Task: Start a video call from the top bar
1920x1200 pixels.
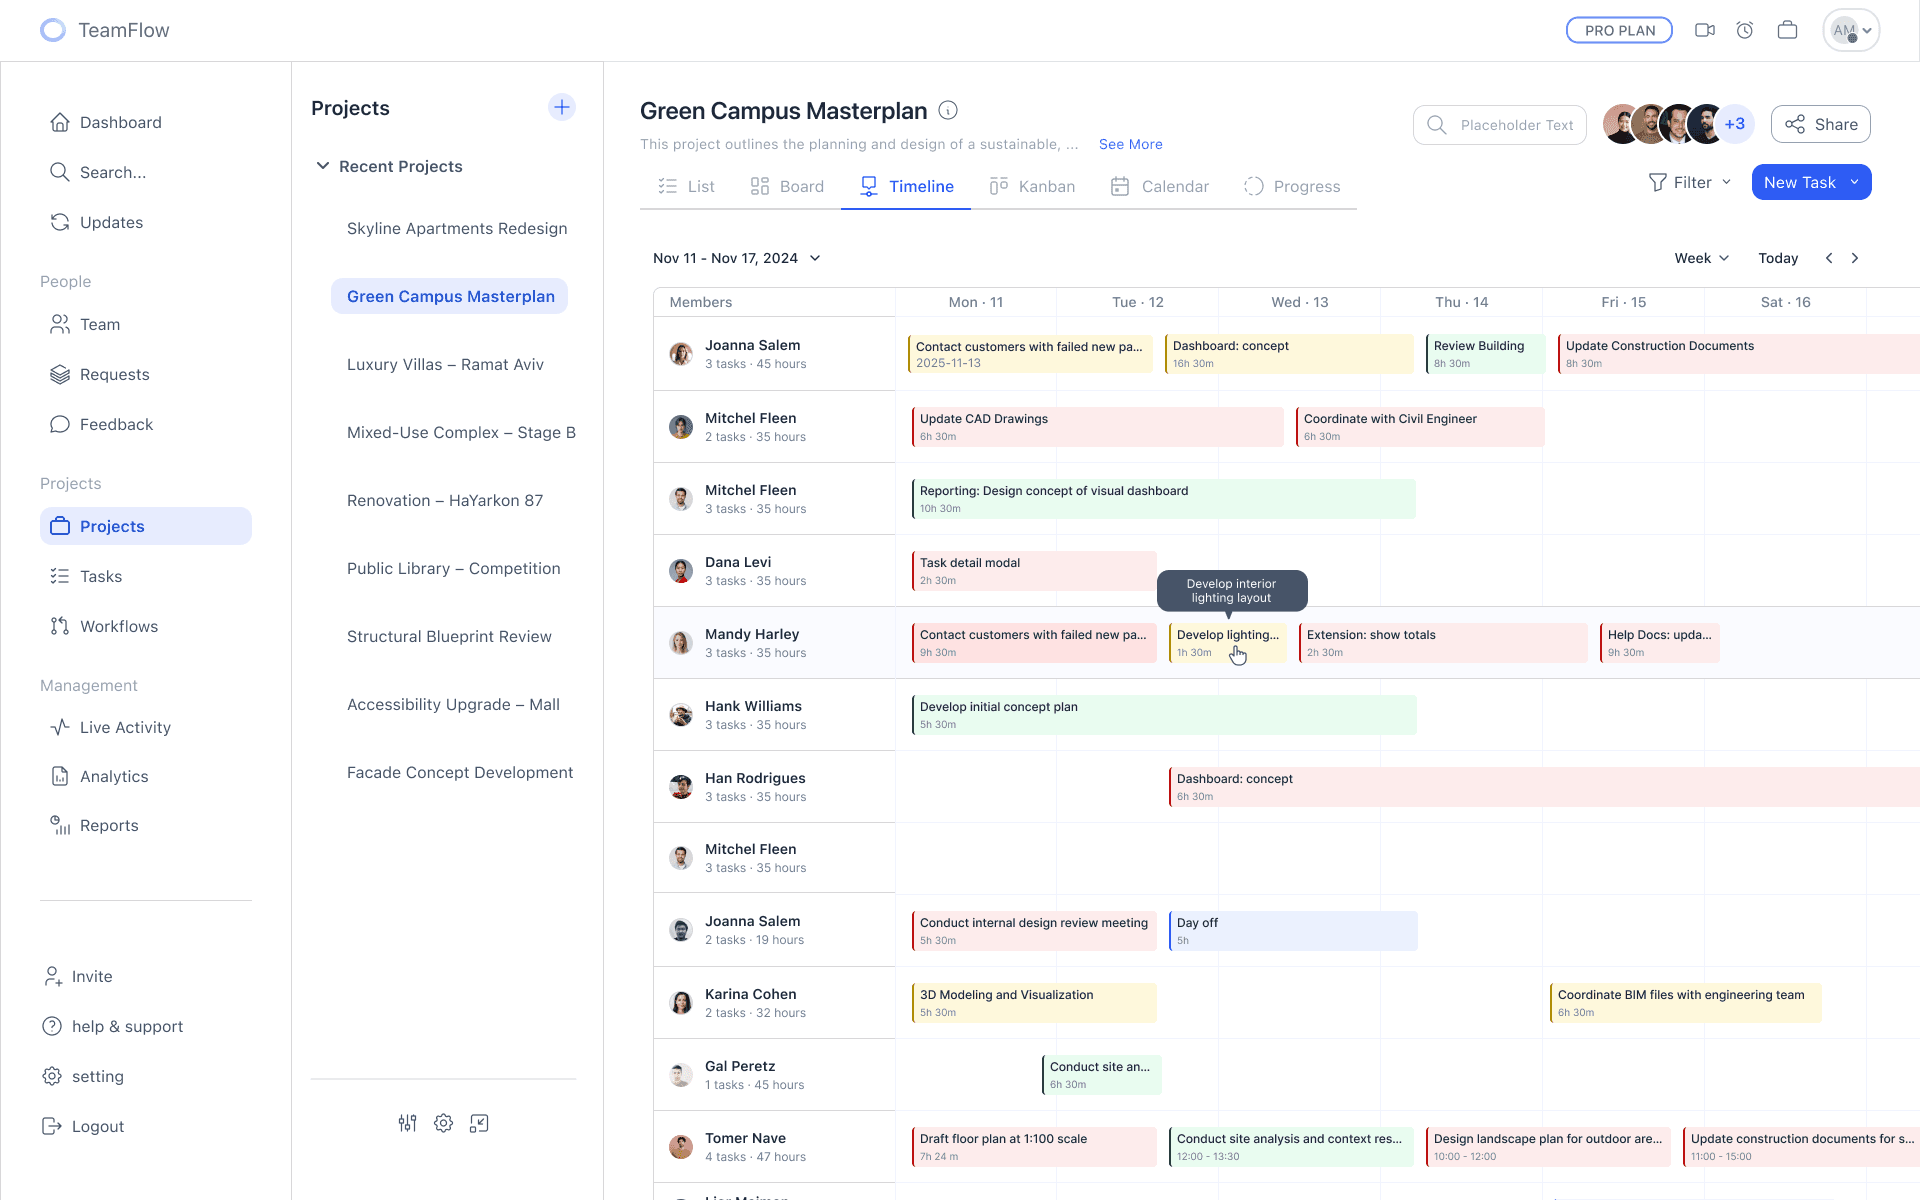Action: pyautogui.click(x=1704, y=30)
